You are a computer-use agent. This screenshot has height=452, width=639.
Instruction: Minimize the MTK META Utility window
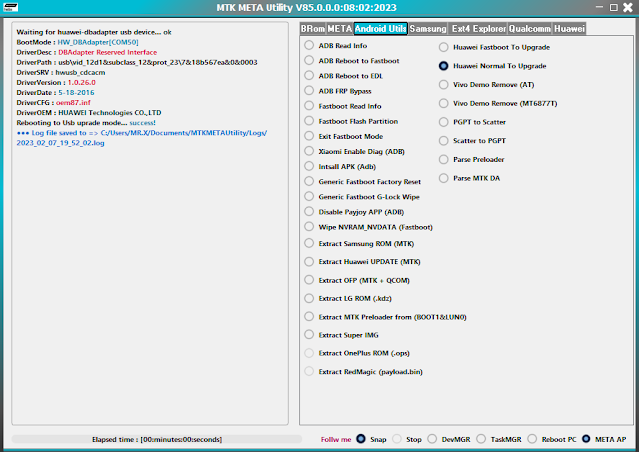pos(599,7)
